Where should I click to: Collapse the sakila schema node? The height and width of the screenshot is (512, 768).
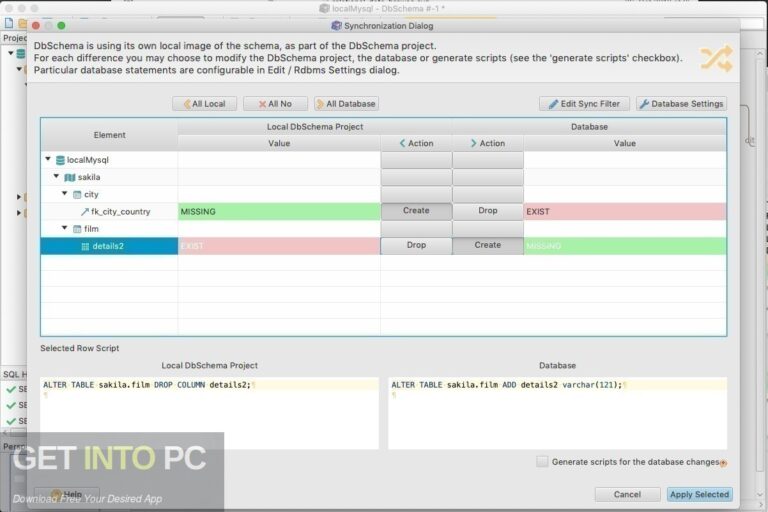click(56, 176)
